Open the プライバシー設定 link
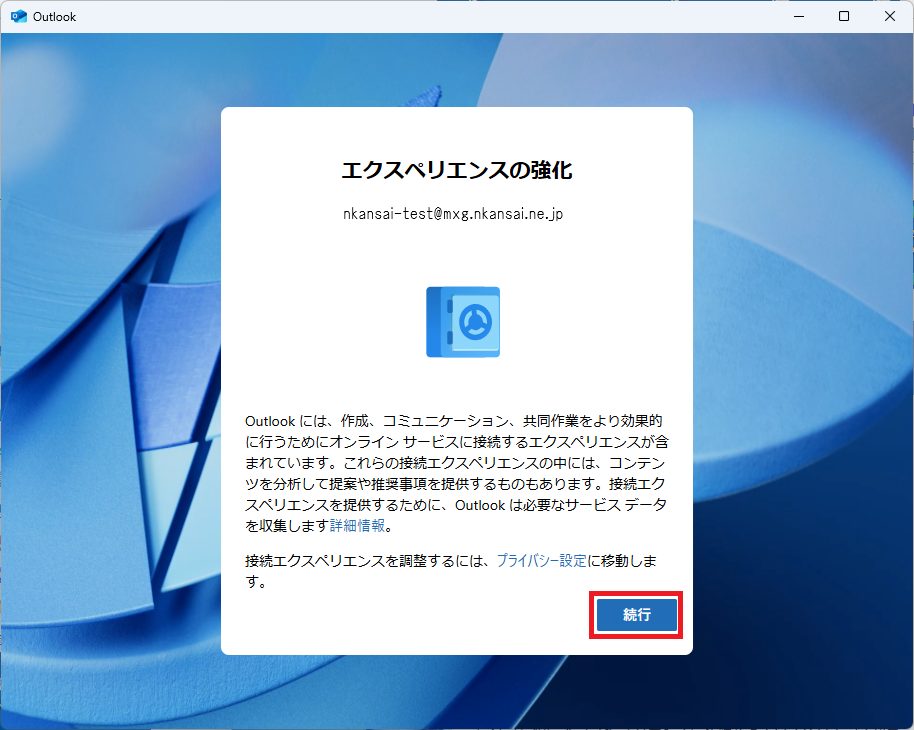The width and height of the screenshot is (914, 730). (542, 561)
